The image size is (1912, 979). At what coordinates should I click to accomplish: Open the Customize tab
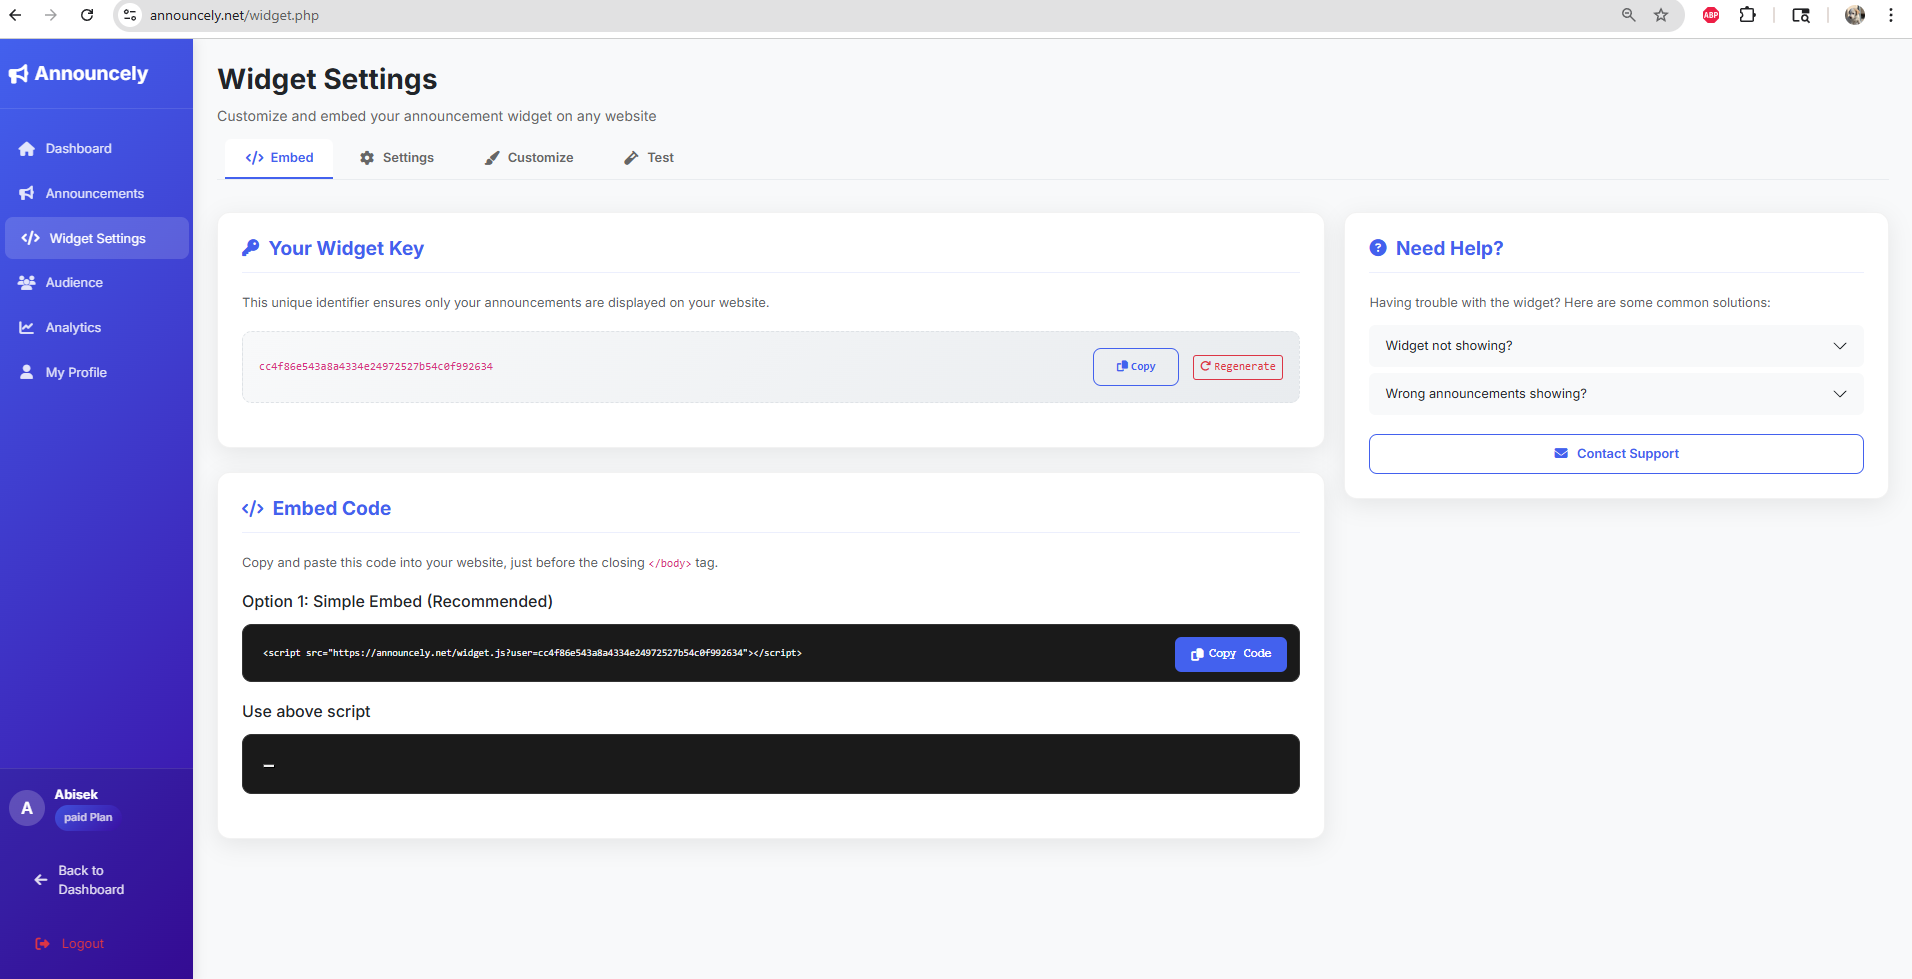click(x=529, y=158)
